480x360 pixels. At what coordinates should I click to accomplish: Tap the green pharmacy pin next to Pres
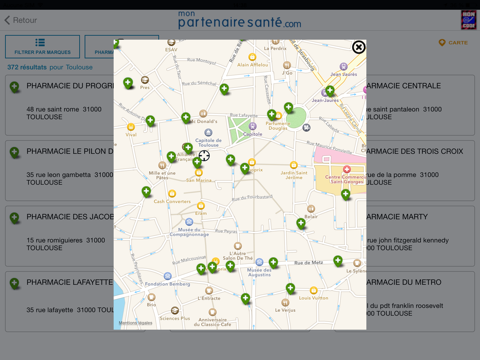(128, 83)
